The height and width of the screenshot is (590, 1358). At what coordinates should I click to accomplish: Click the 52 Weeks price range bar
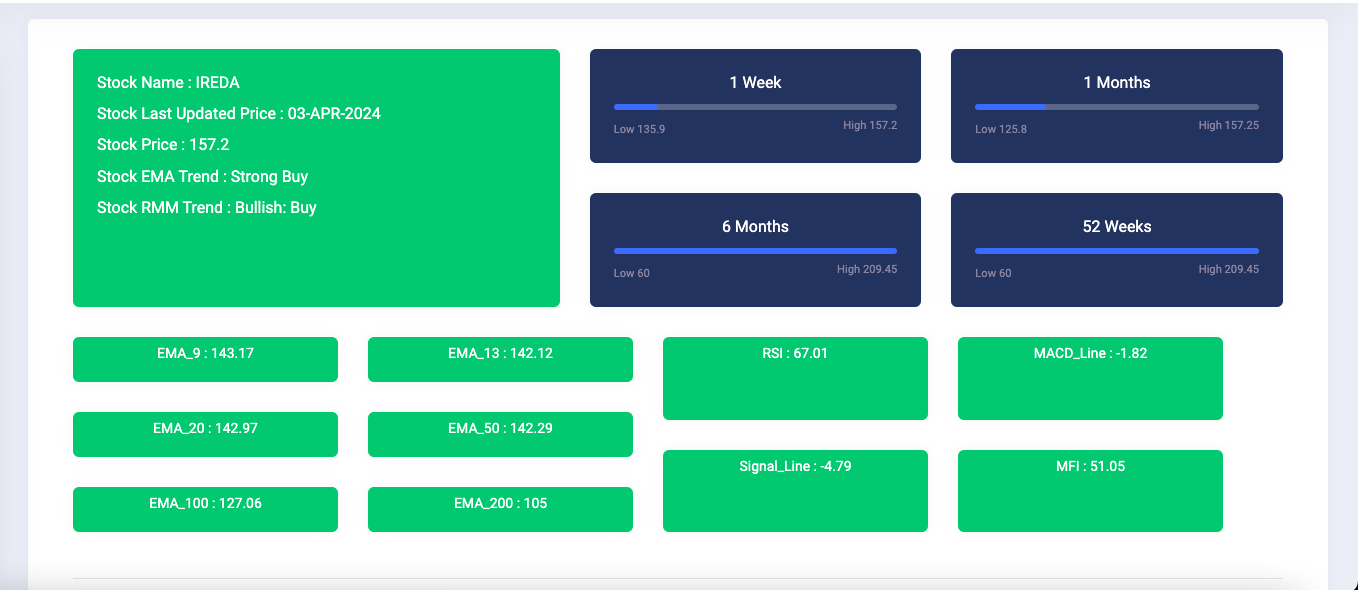[1117, 250]
